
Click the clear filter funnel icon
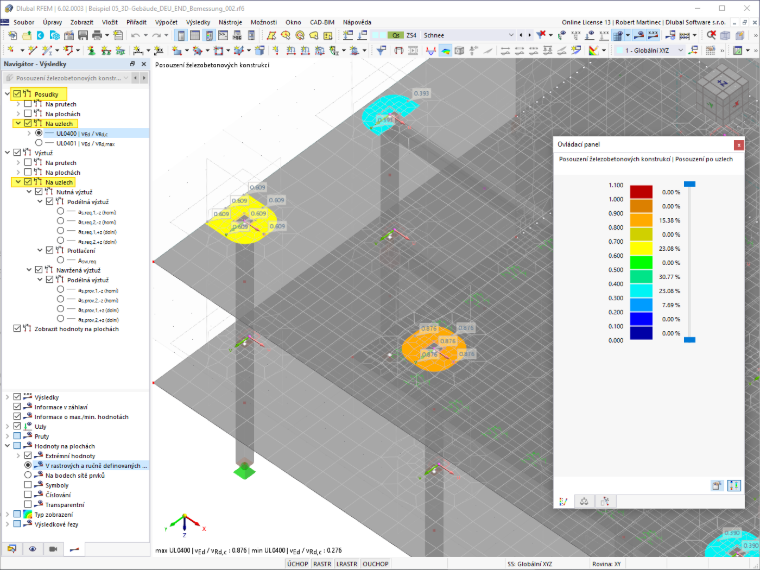(541, 35)
